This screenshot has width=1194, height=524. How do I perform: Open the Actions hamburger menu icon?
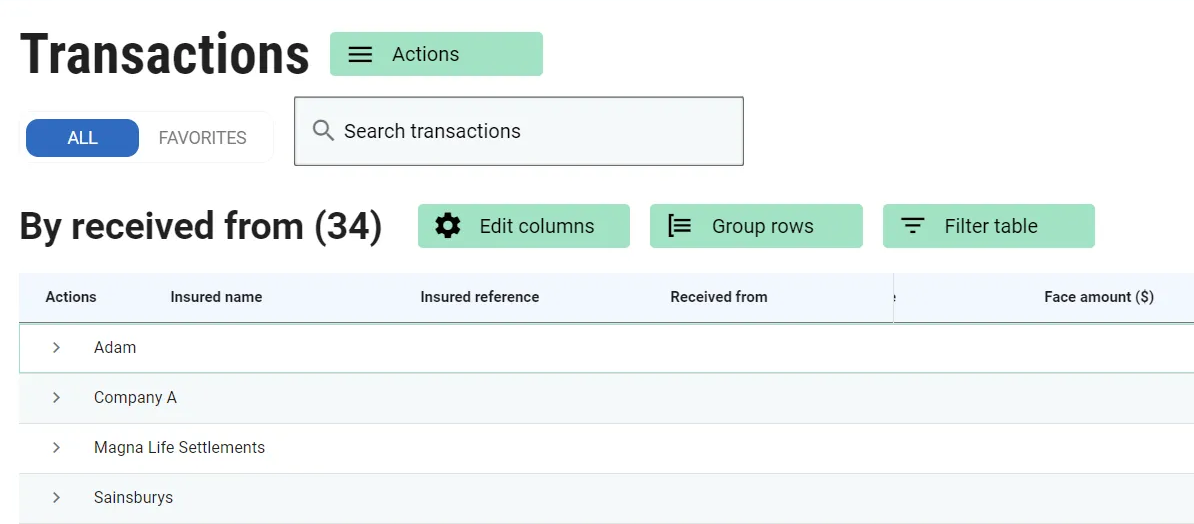[360, 55]
